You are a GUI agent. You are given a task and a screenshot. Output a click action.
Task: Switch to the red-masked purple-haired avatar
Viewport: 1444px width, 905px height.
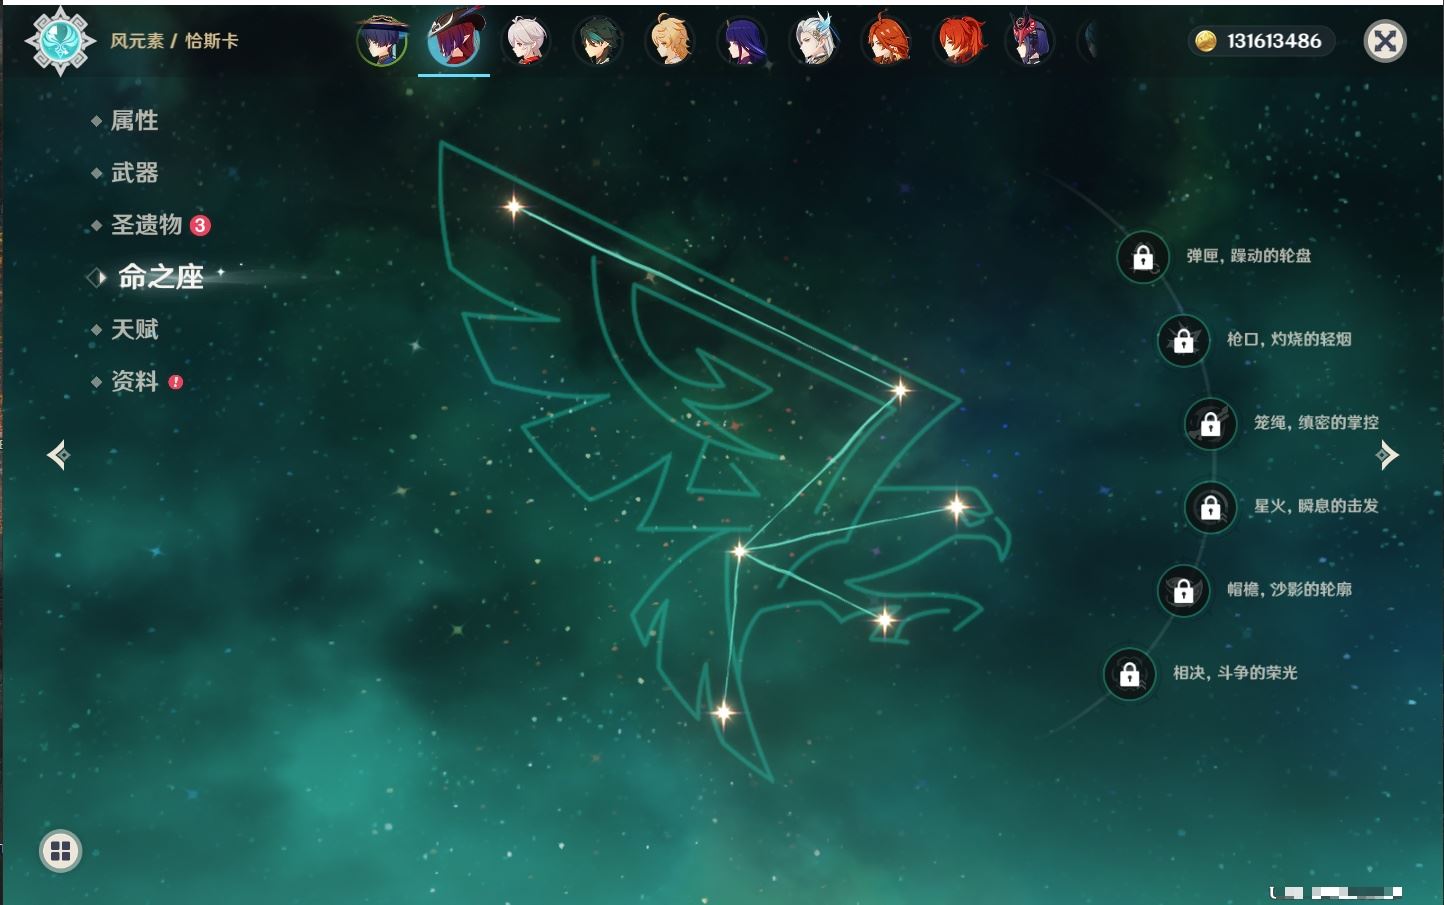[x=1030, y=41]
